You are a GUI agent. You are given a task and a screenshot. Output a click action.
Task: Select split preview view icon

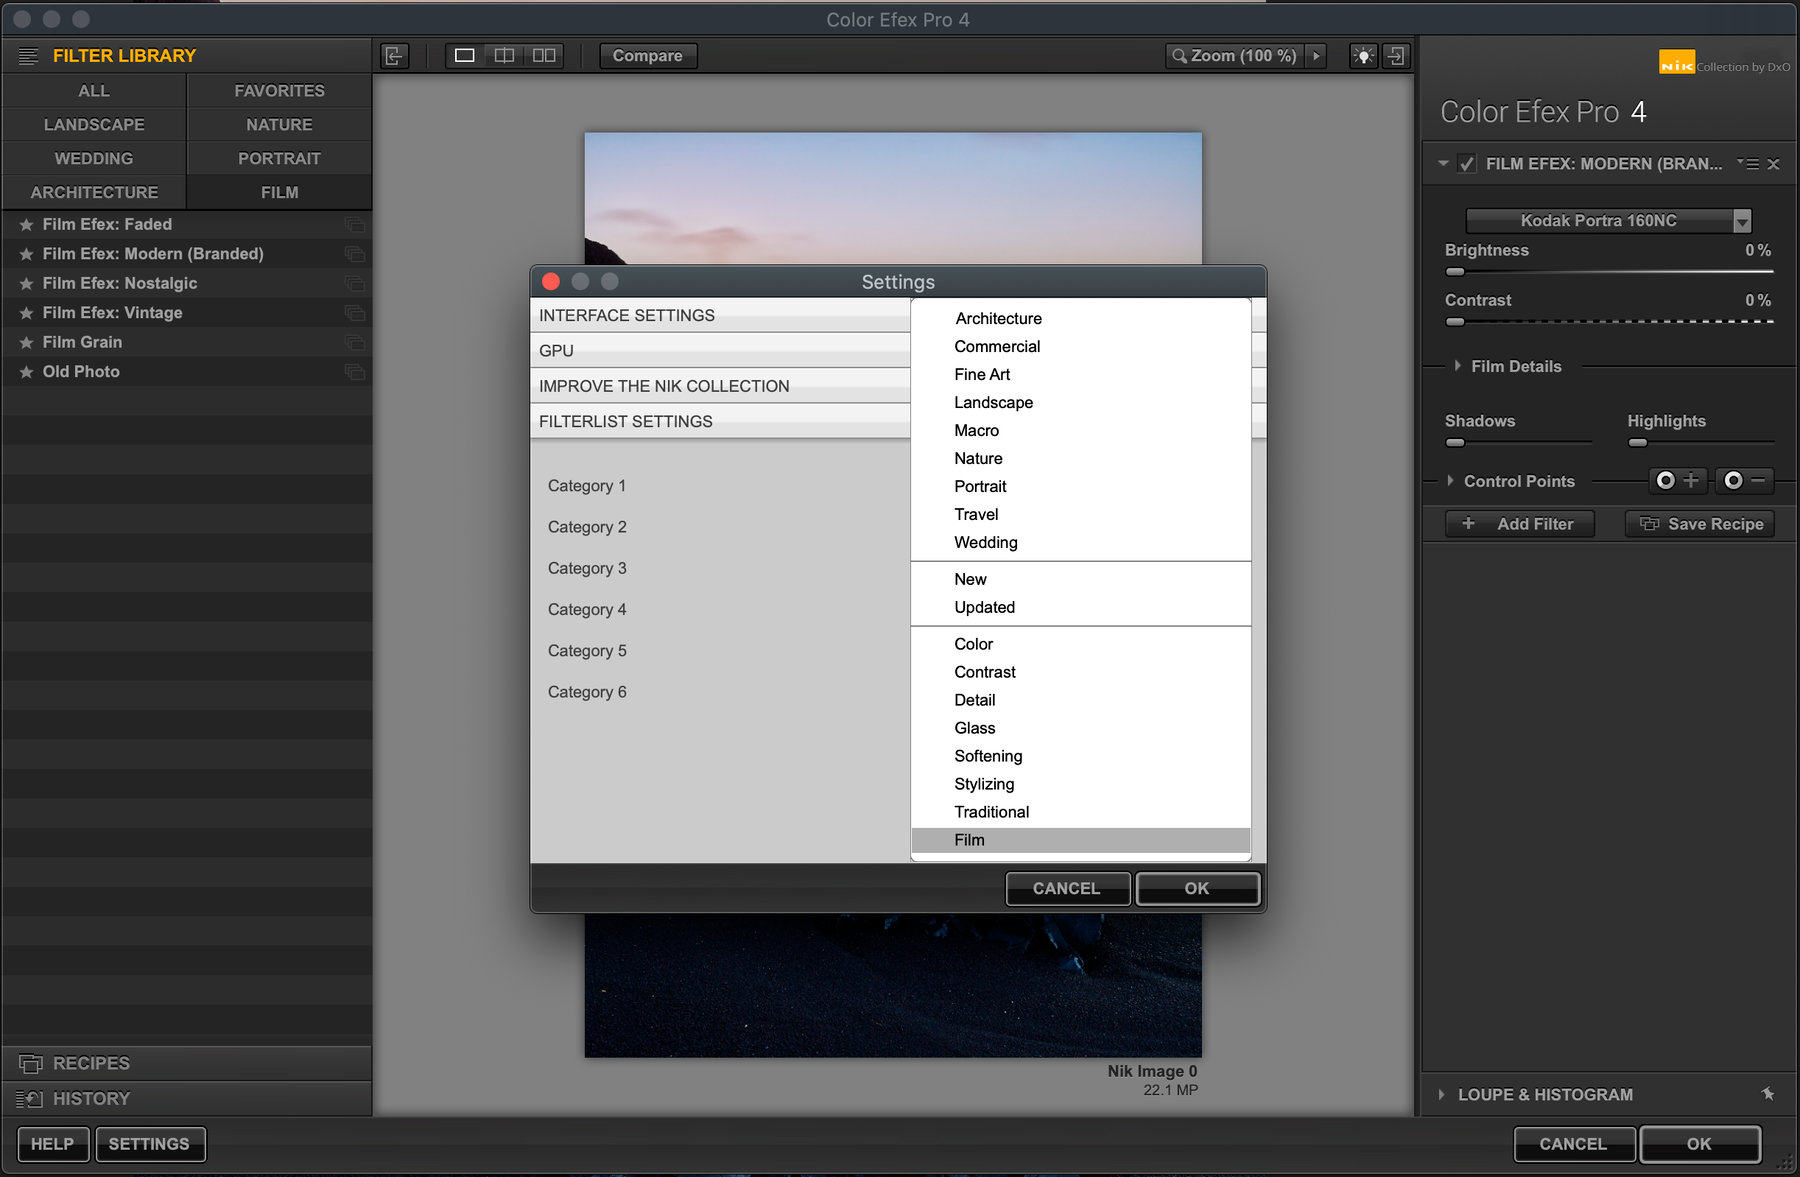click(505, 56)
